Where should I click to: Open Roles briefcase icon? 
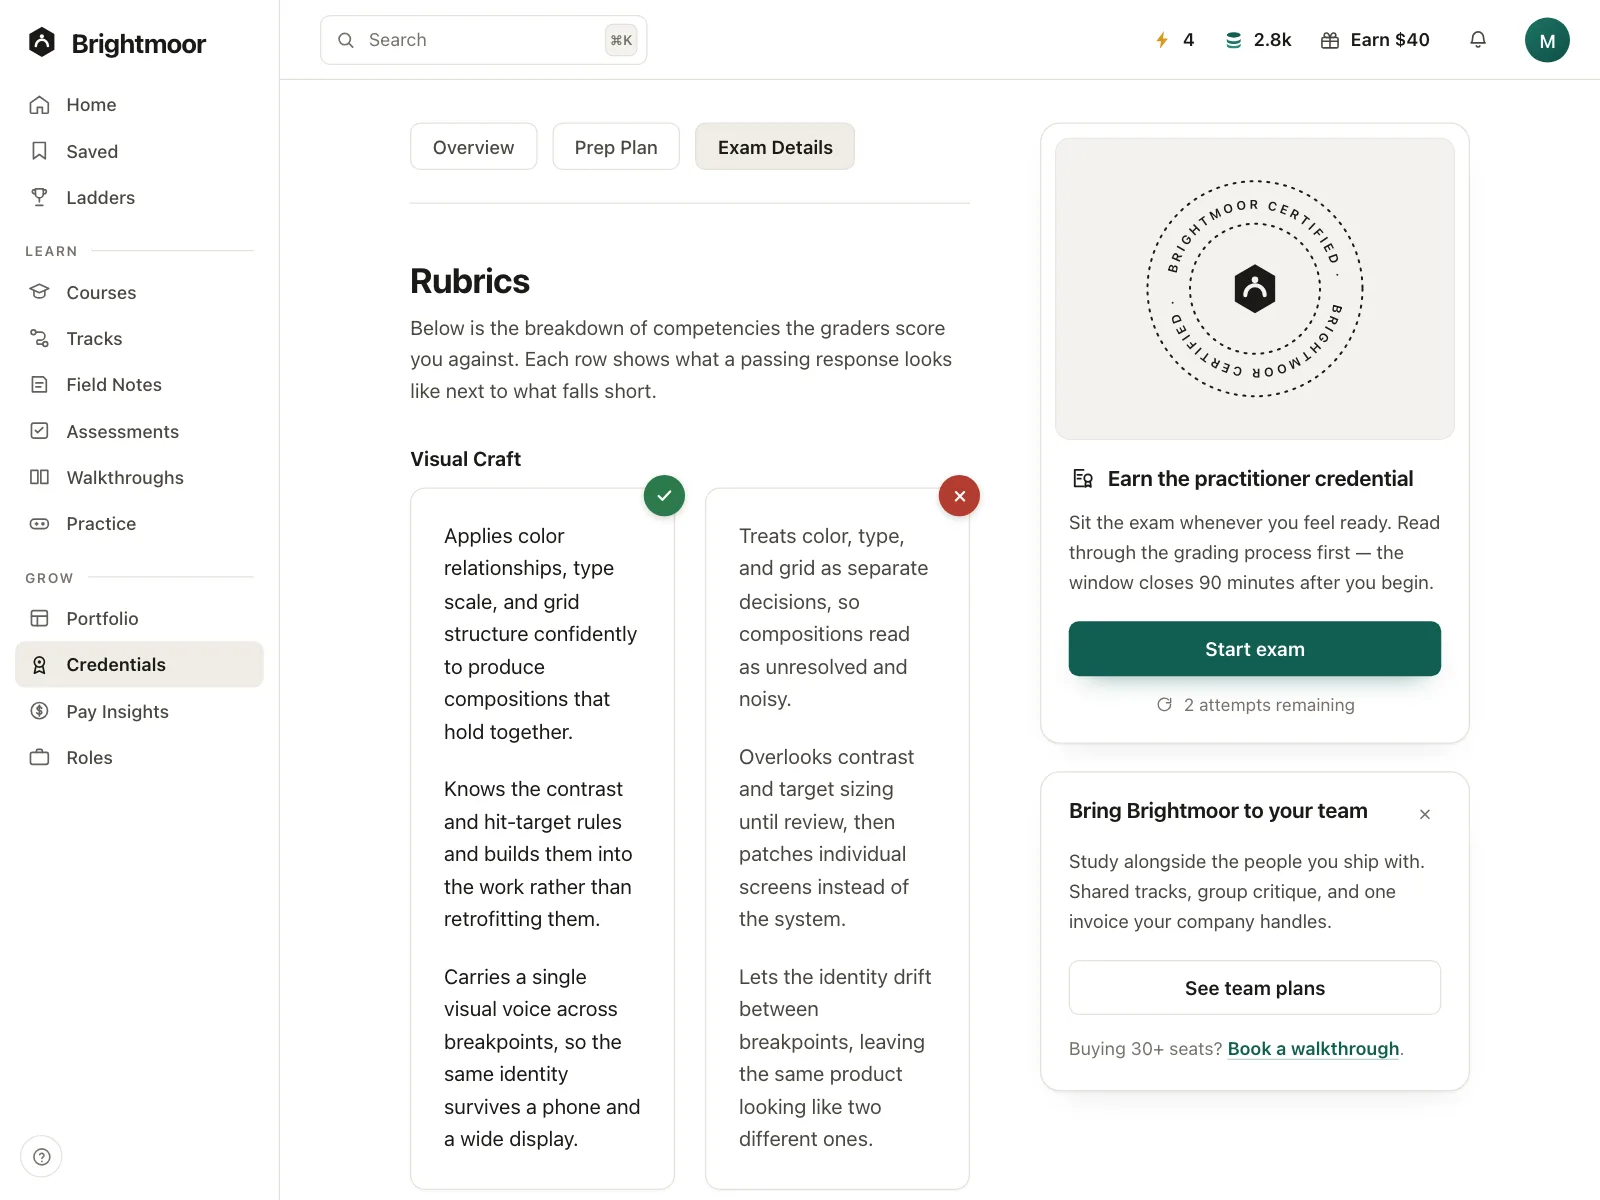pyautogui.click(x=40, y=757)
